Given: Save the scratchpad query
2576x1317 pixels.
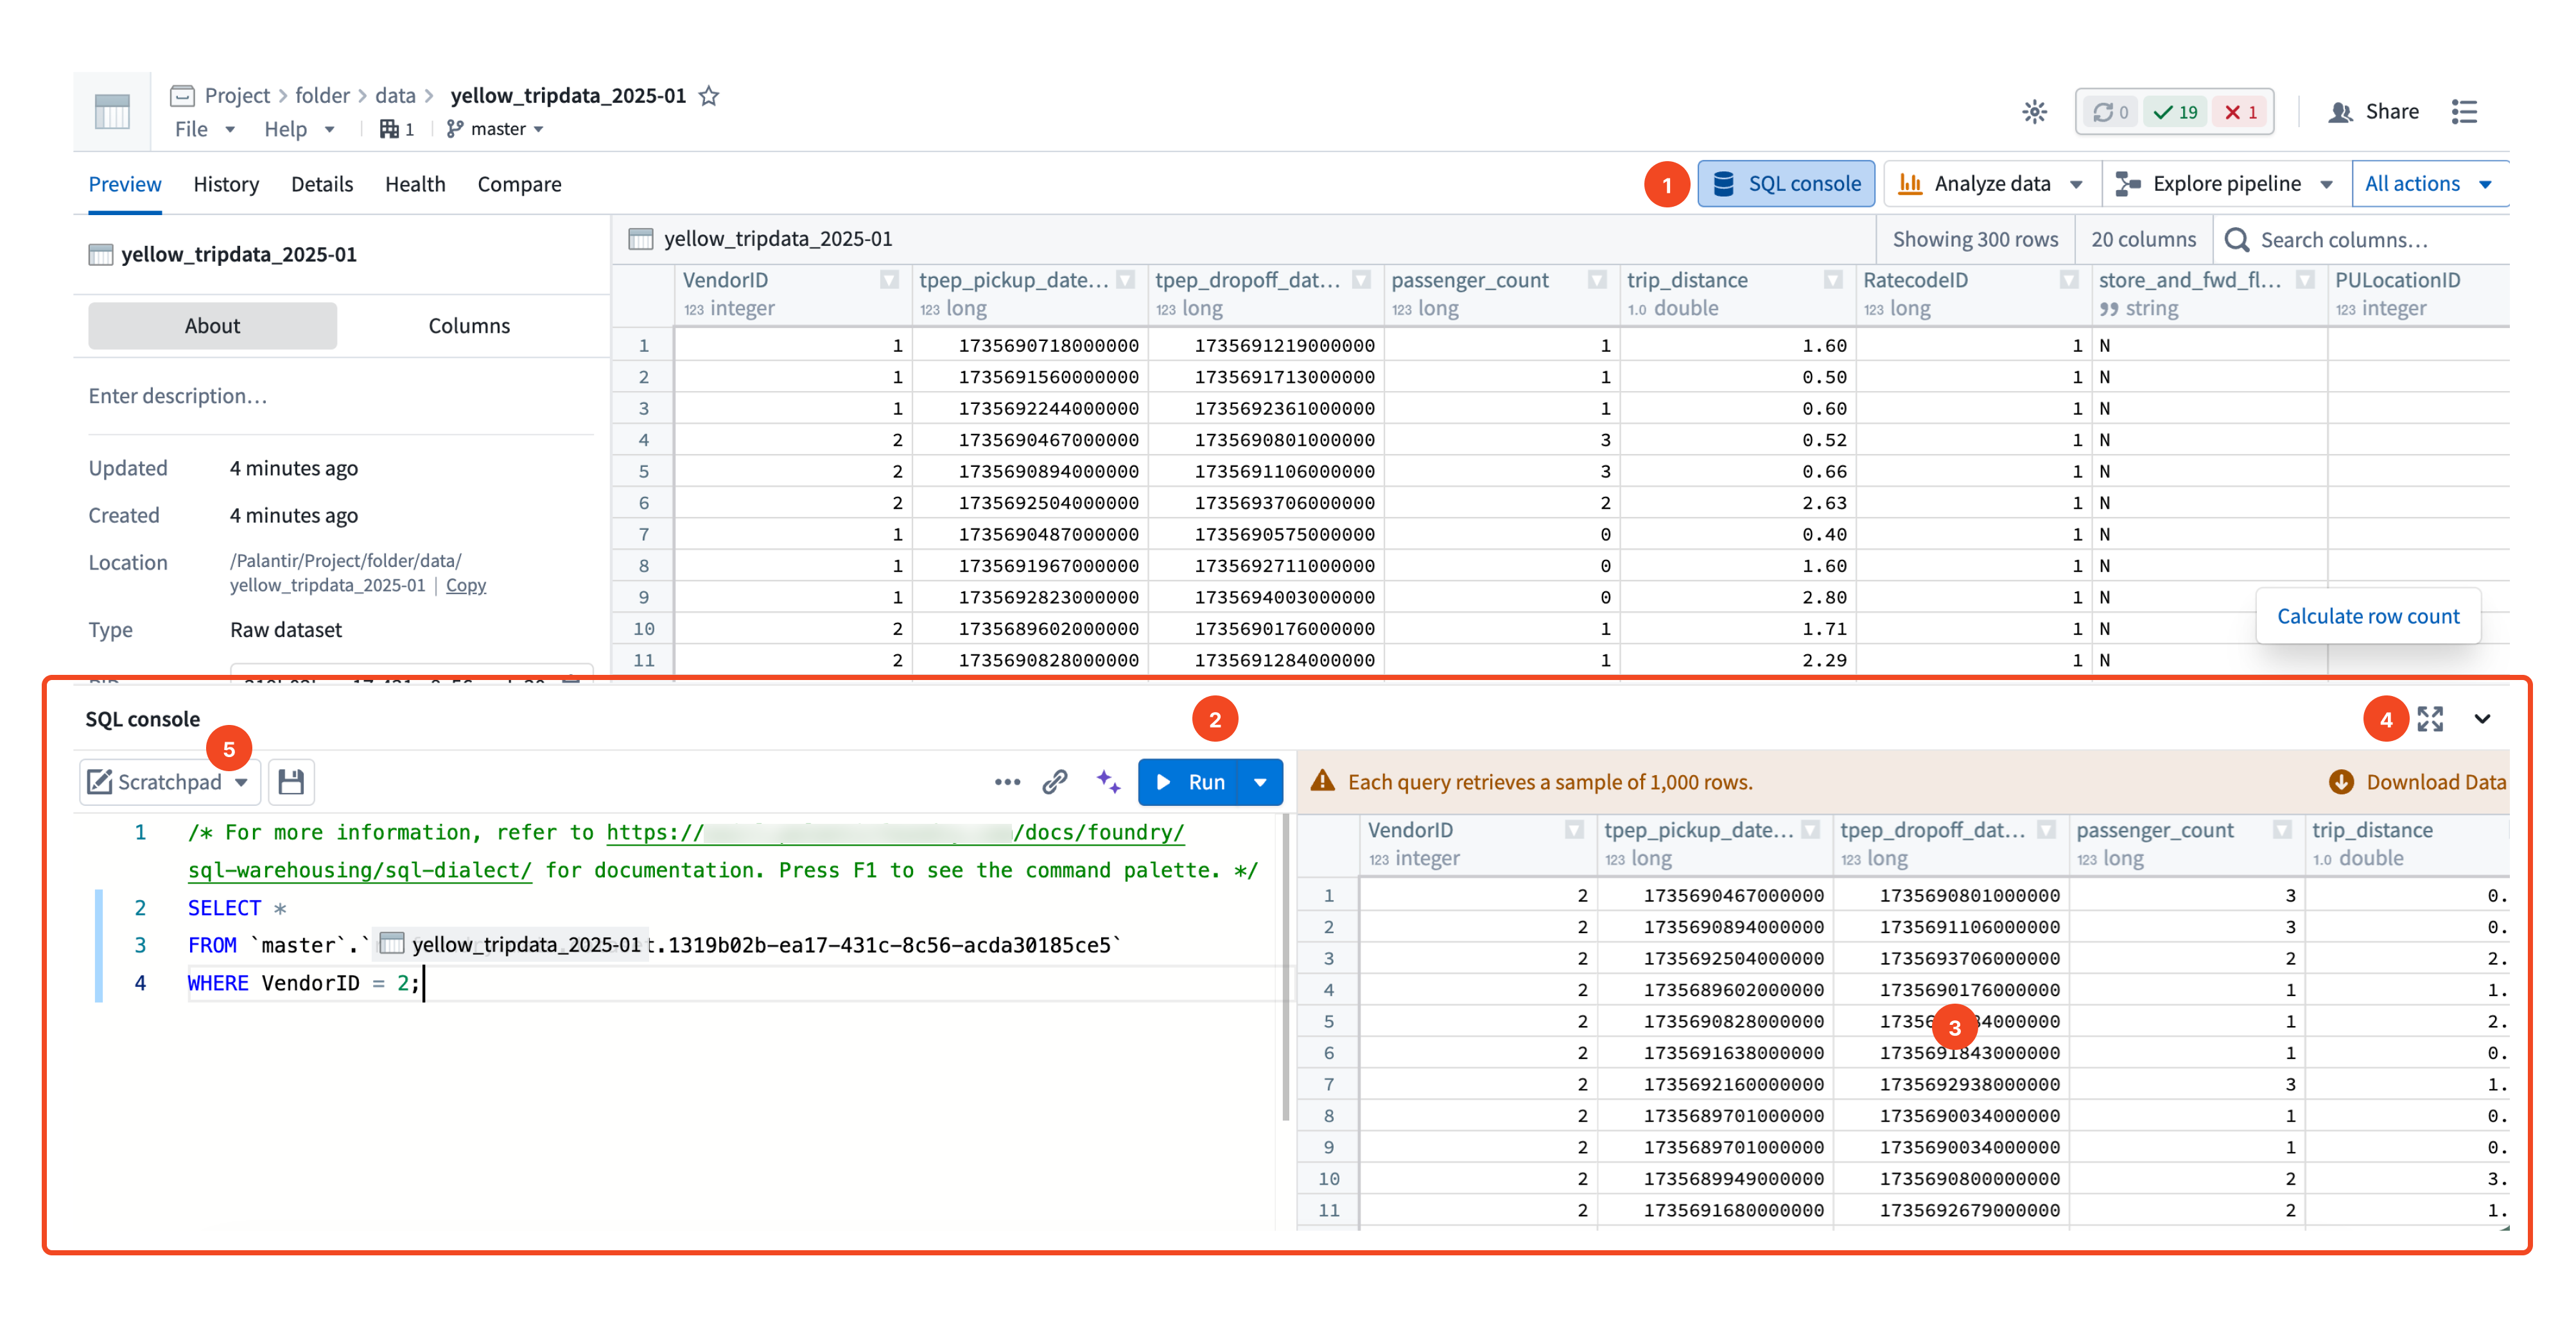Looking at the screenshot, I should pos(291,782).
